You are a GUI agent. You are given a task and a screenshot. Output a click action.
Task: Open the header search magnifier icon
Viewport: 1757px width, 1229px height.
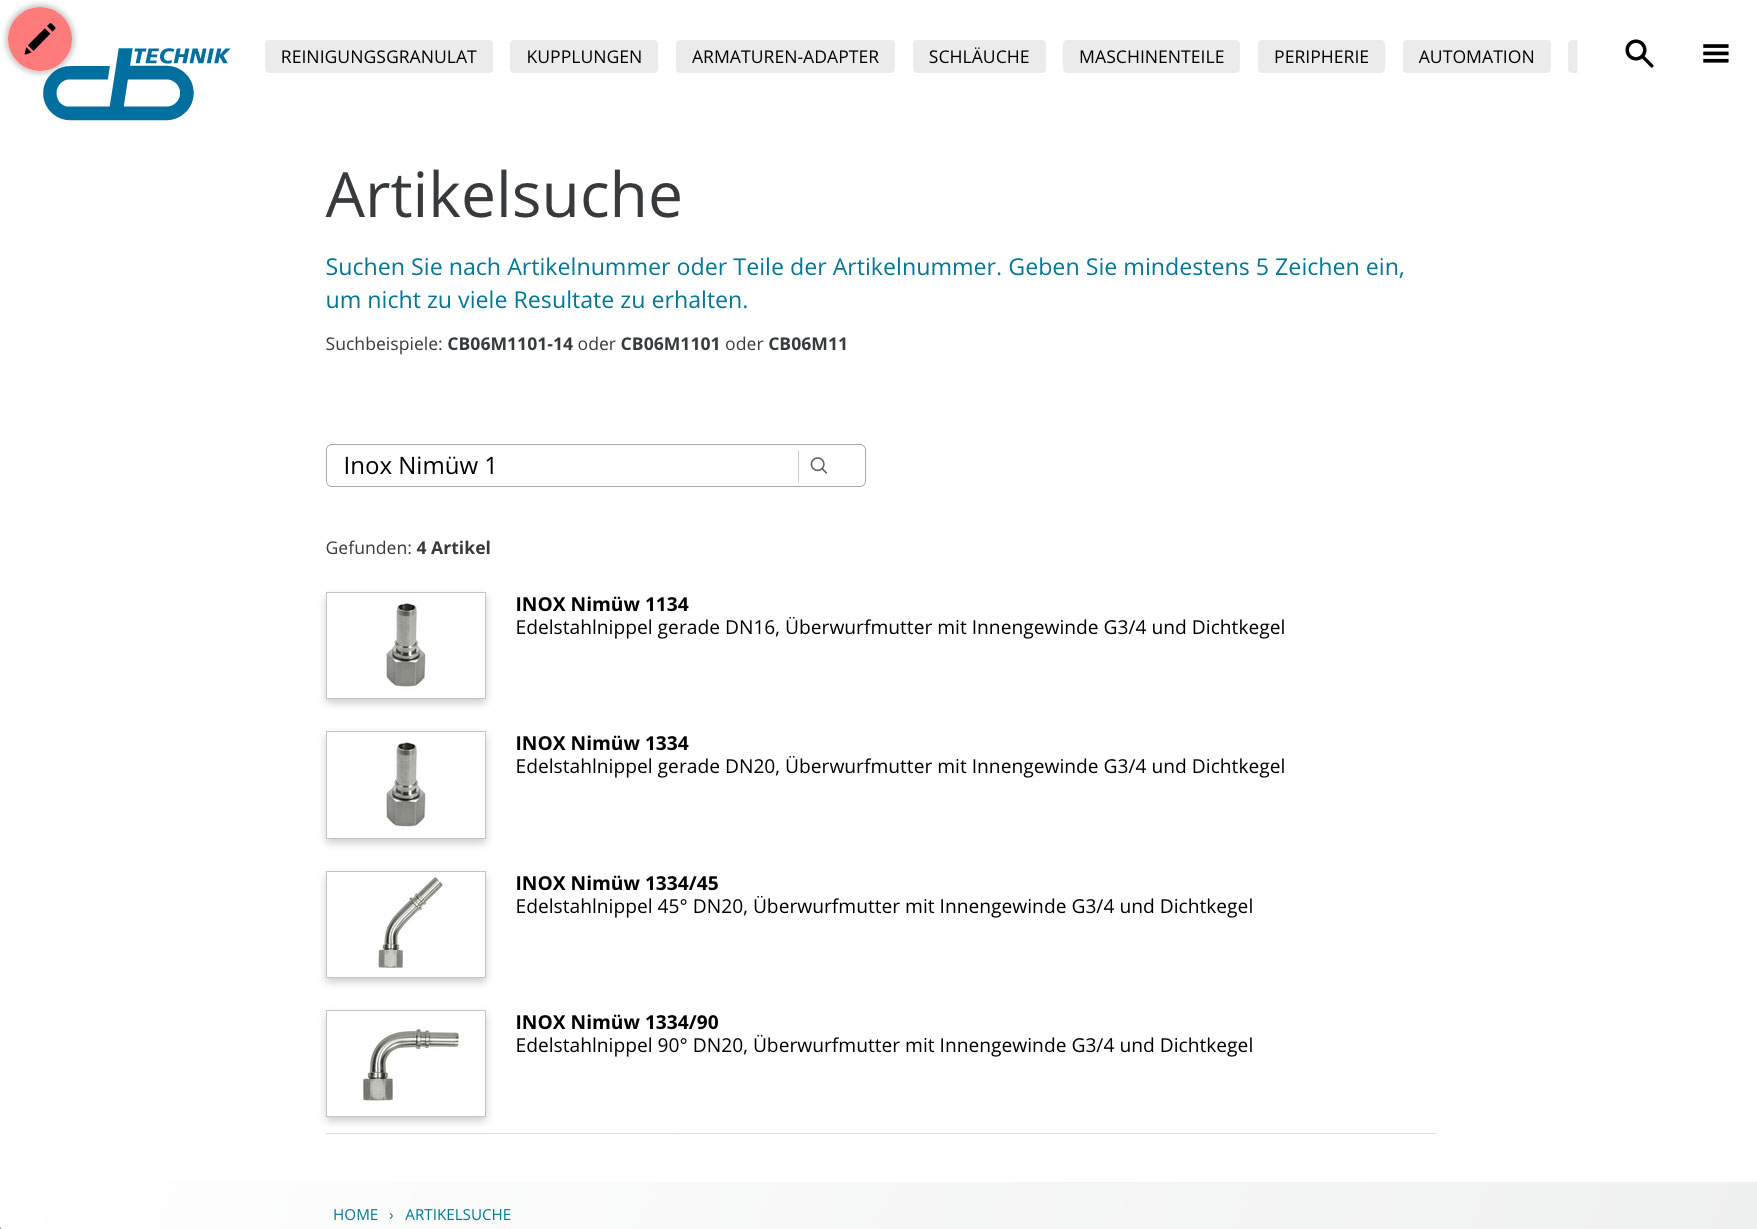[1639, 54]
